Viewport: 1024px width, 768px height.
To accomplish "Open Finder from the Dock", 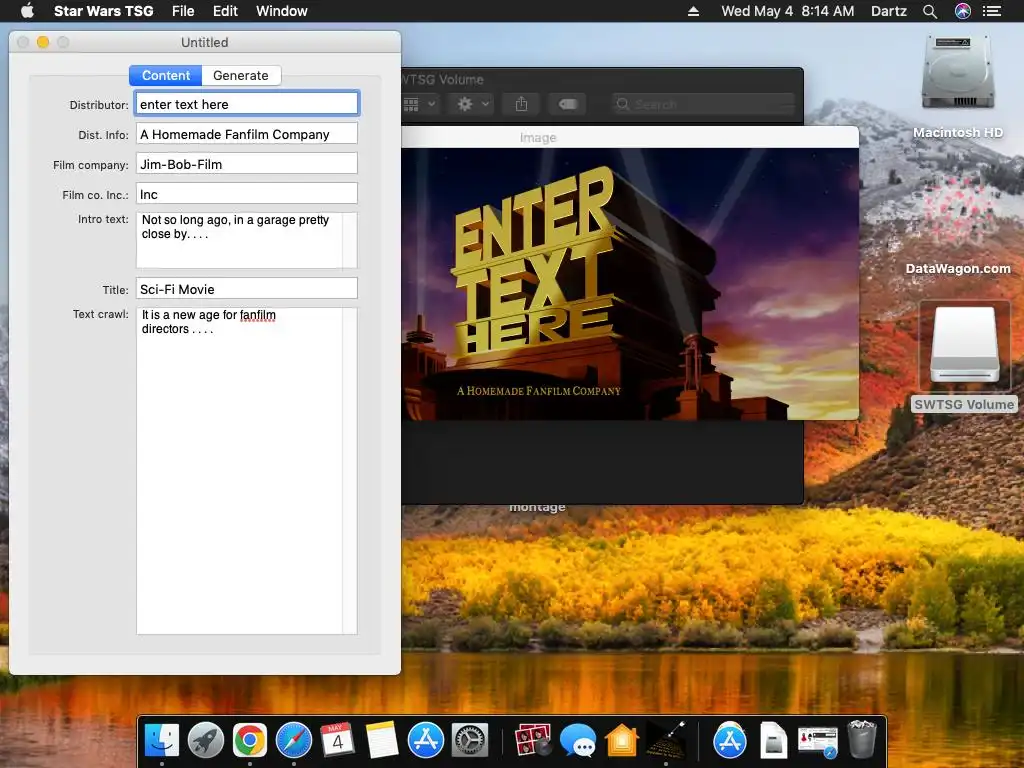I will pos(161,740).
